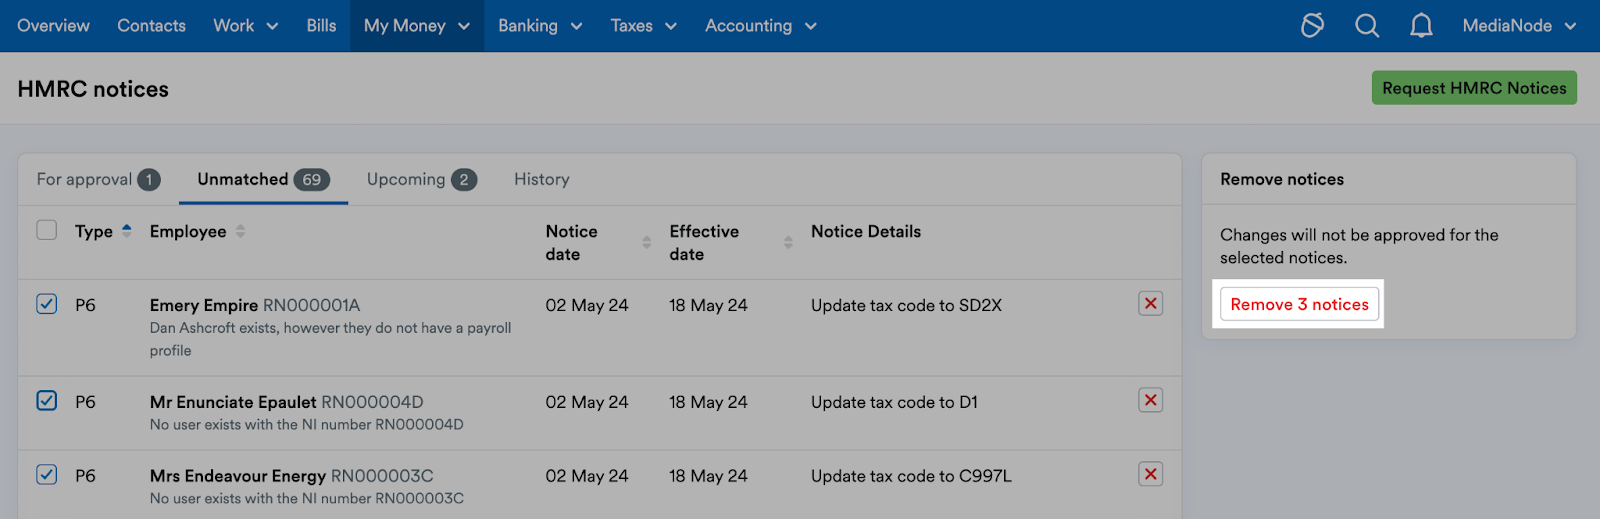Expand the My Money menu dropdown
Image resolution: width=1600 pixels, height=519 pixels.
pyautogui.click(x=417, y=26)
